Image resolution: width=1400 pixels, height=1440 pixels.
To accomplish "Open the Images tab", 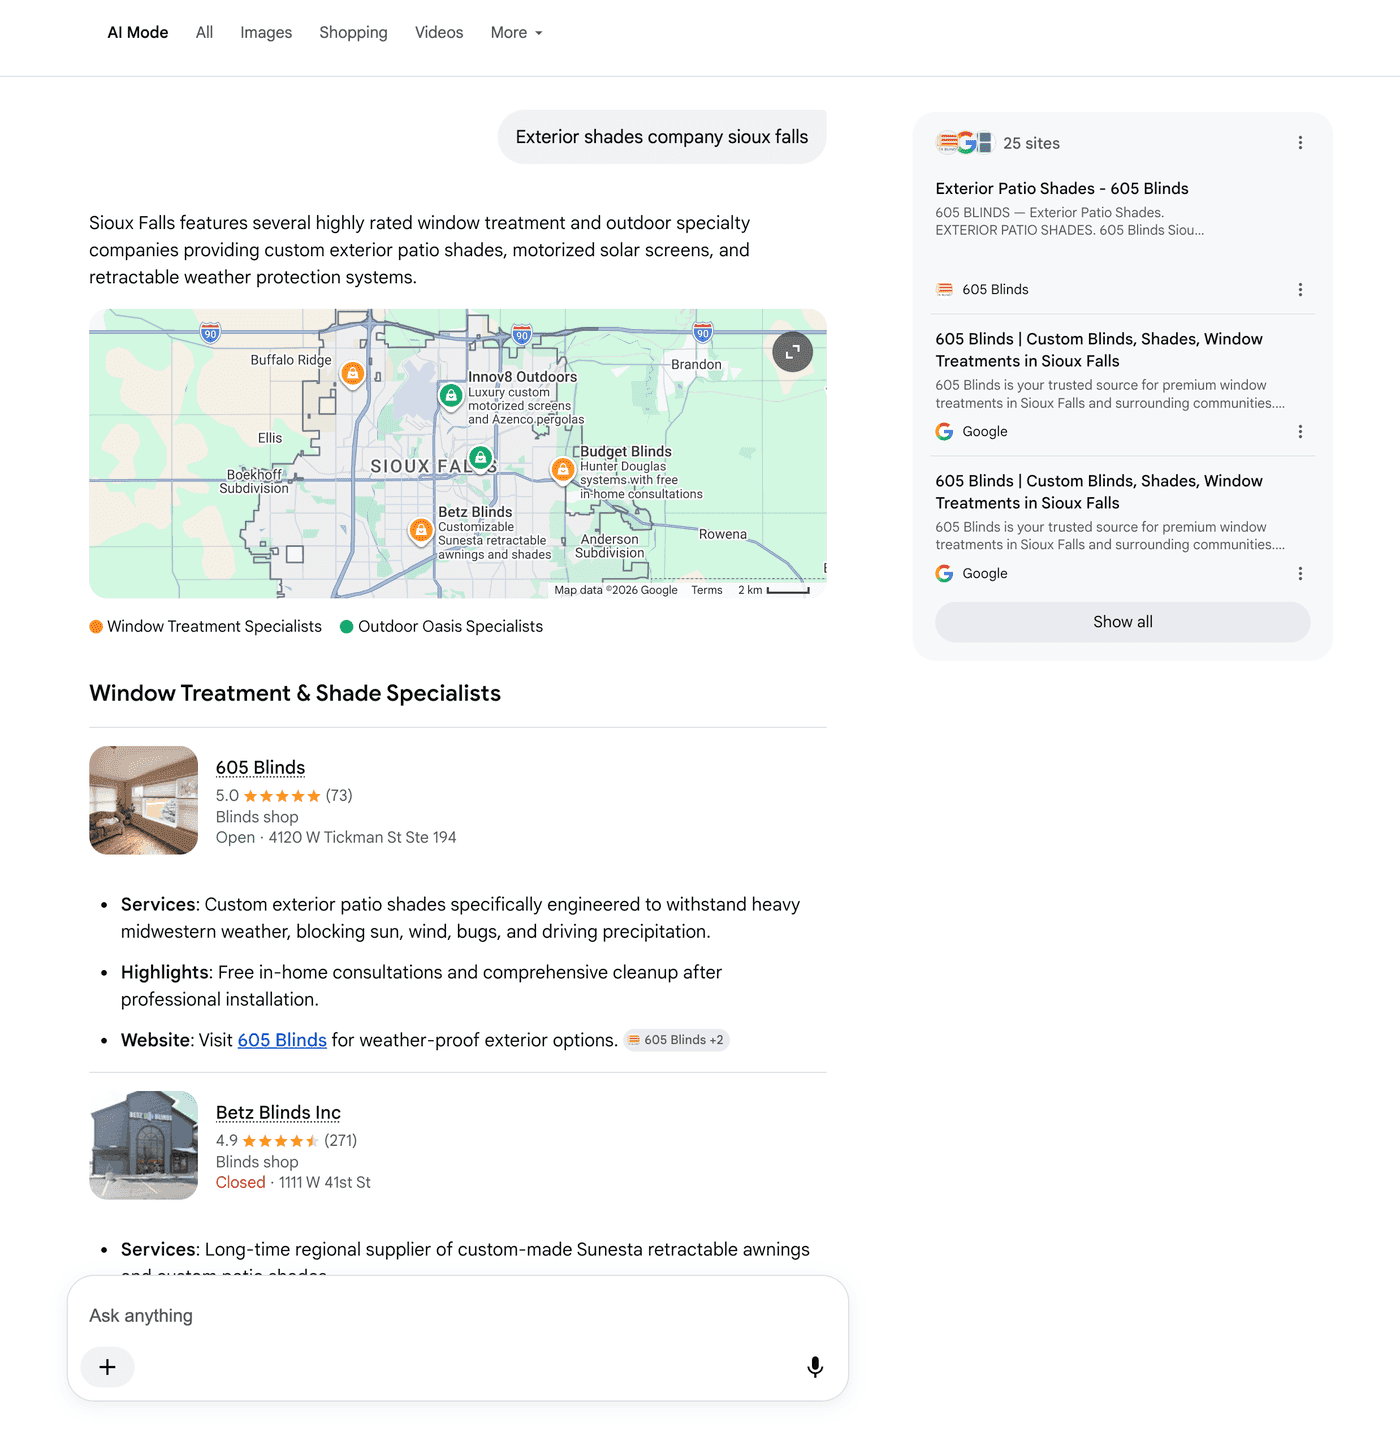I will tap(266, 33).
